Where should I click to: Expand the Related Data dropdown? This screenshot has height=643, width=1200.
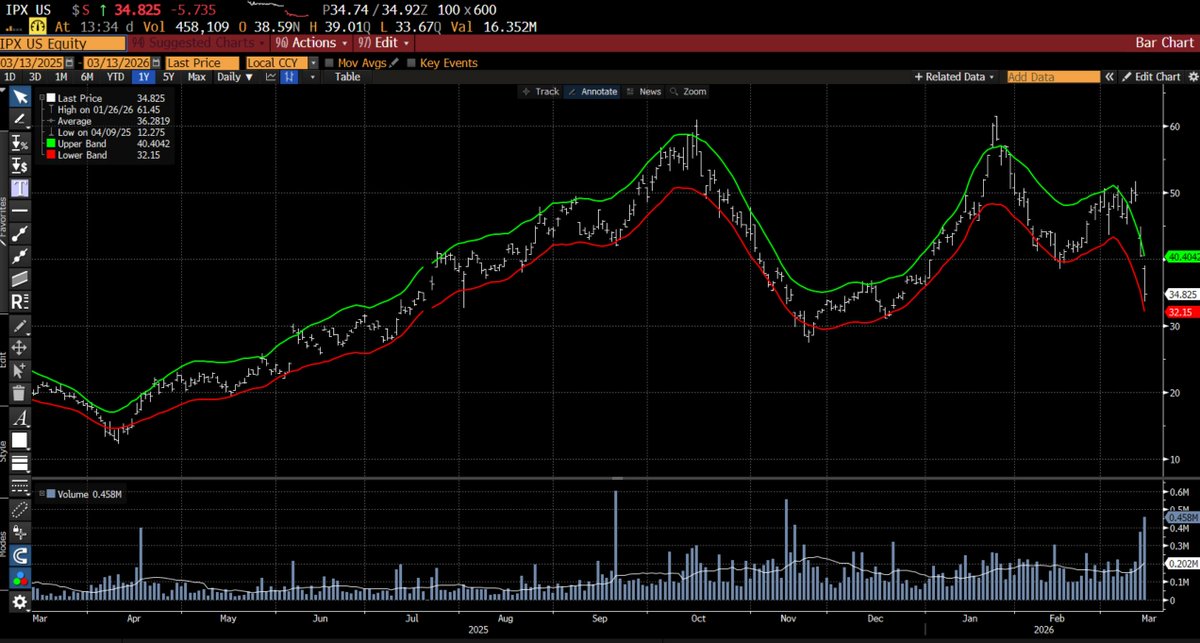click(x=955, y=77)
